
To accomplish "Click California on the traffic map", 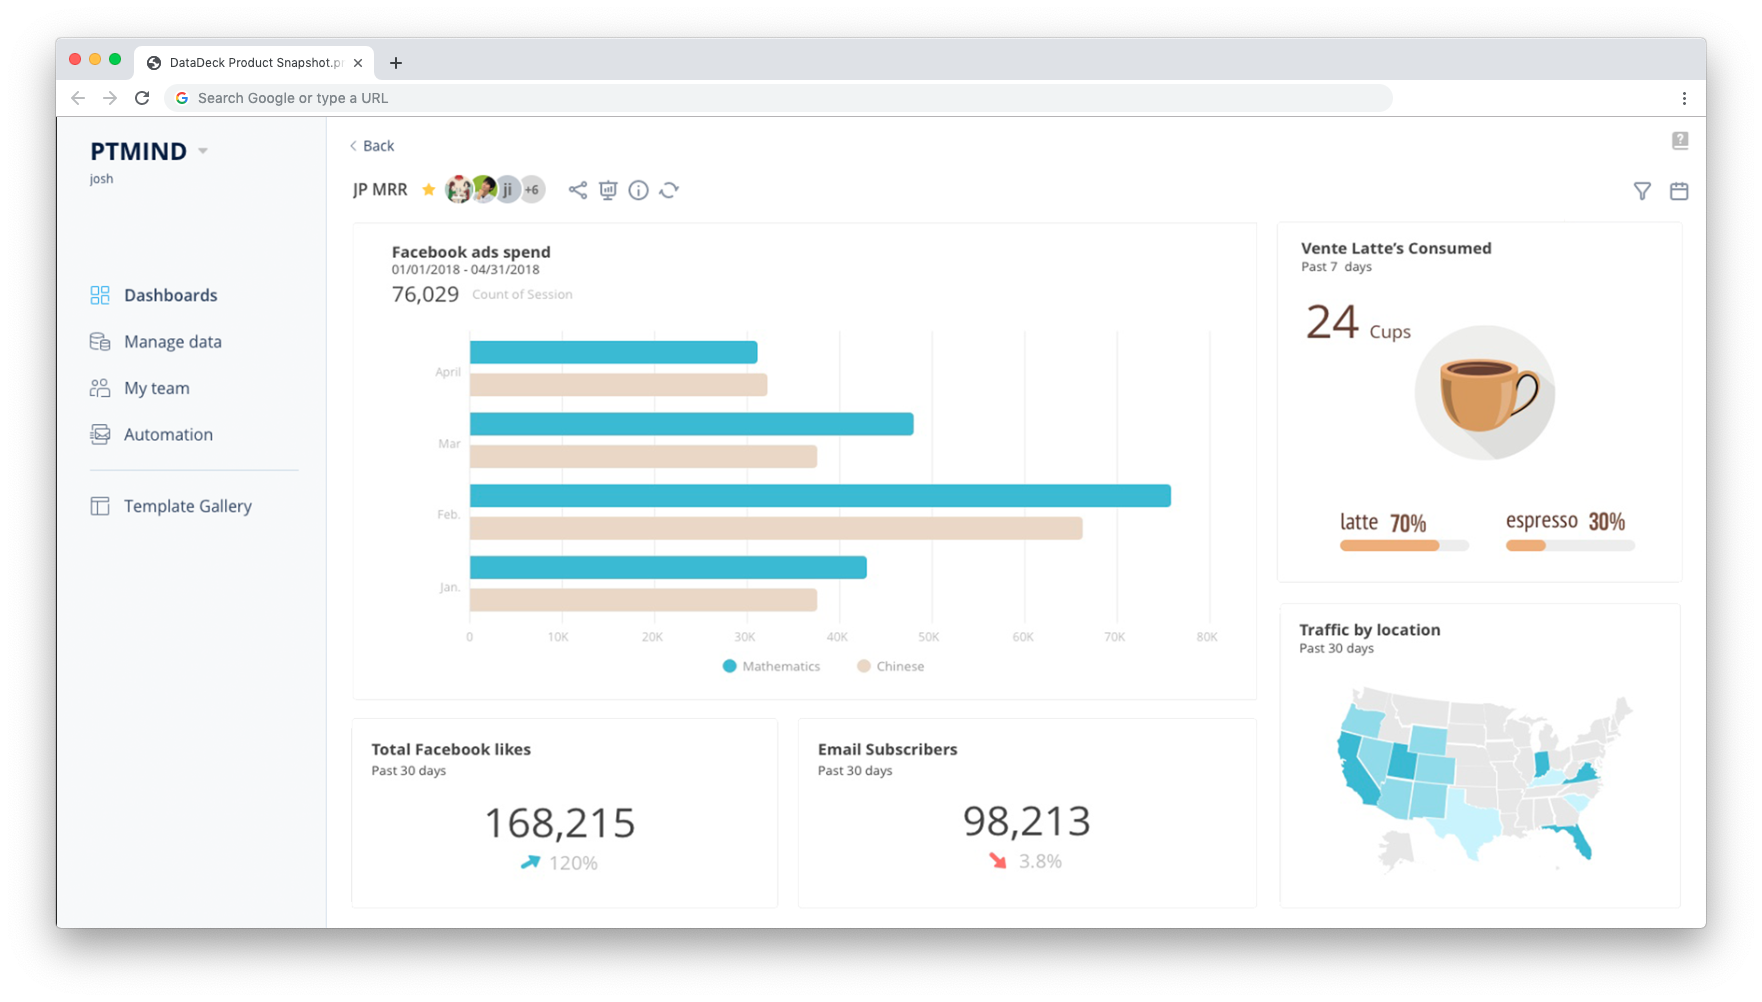I will click(x=1356, y=770).
